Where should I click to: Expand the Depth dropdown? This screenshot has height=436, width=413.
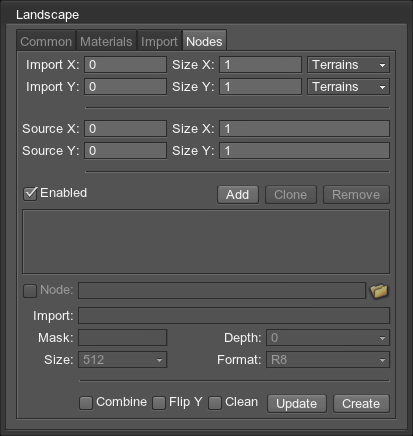(x=328, y=338)
